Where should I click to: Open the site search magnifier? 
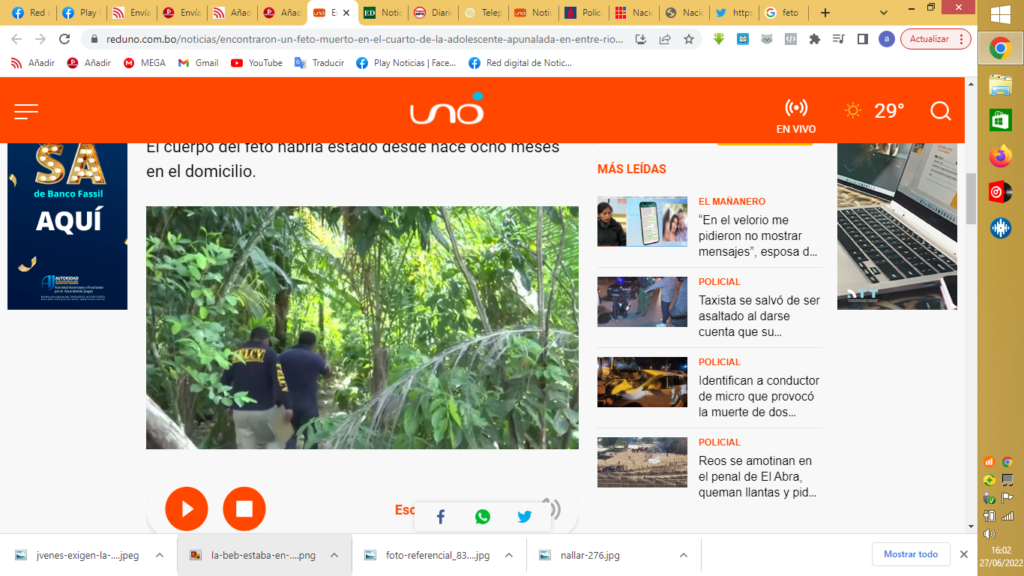click(x=940, y=111)
